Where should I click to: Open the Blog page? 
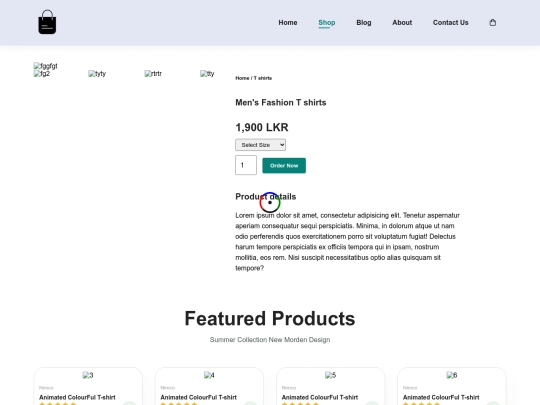coord(364,23)
